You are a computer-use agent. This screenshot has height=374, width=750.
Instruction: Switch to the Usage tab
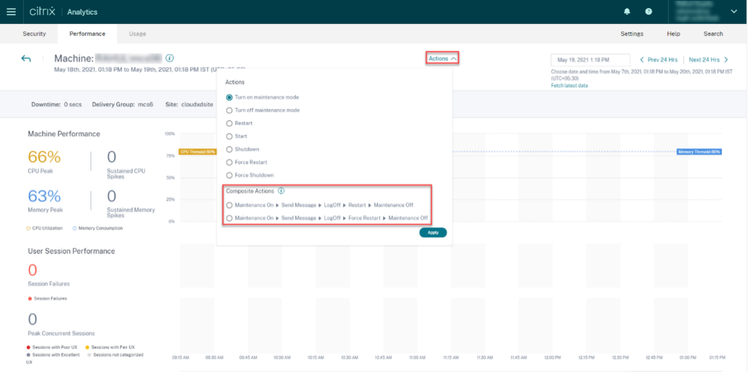pos(137,34)
